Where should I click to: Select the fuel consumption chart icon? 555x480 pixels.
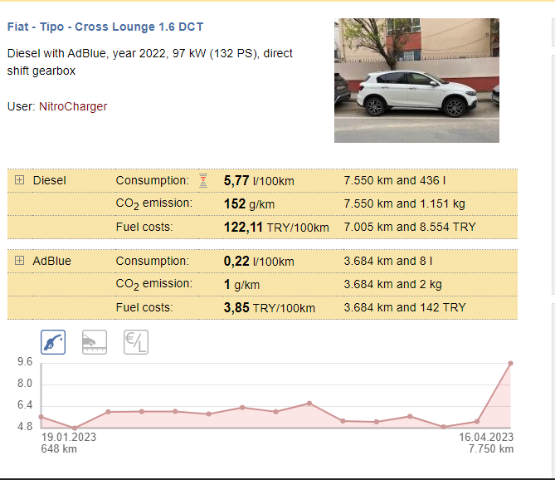53,342
